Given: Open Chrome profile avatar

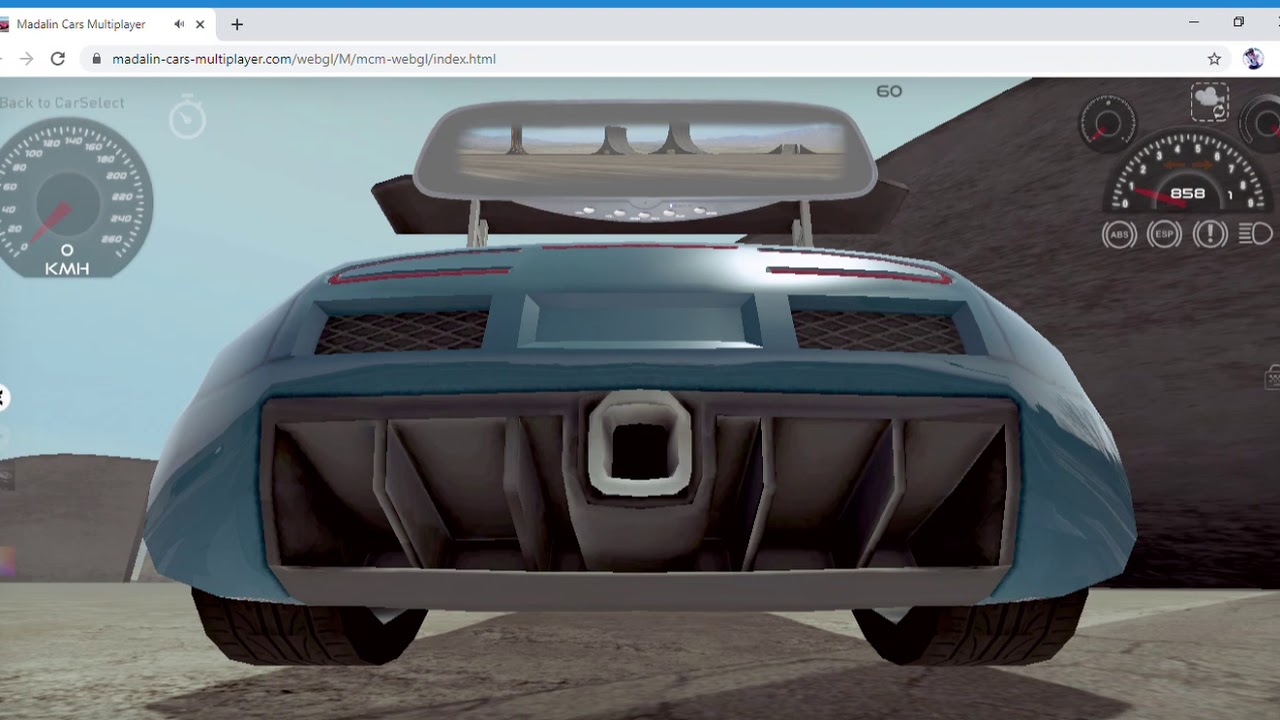Looking at the screenshot, I should click(x=1253, y=59).
